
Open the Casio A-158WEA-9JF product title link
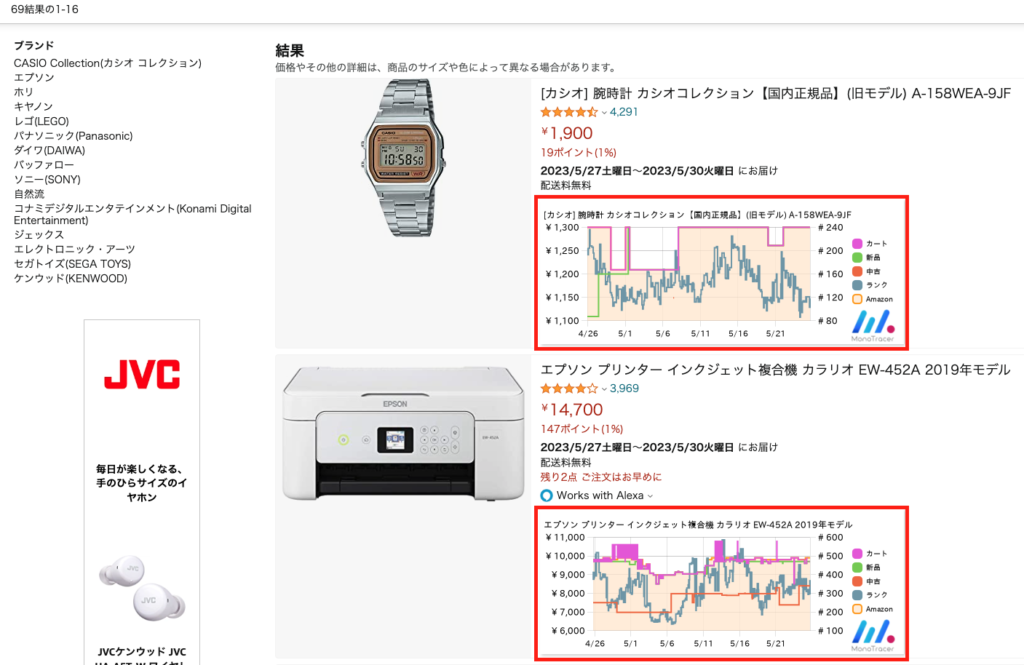pyautogui.click(x=776, y=93)
